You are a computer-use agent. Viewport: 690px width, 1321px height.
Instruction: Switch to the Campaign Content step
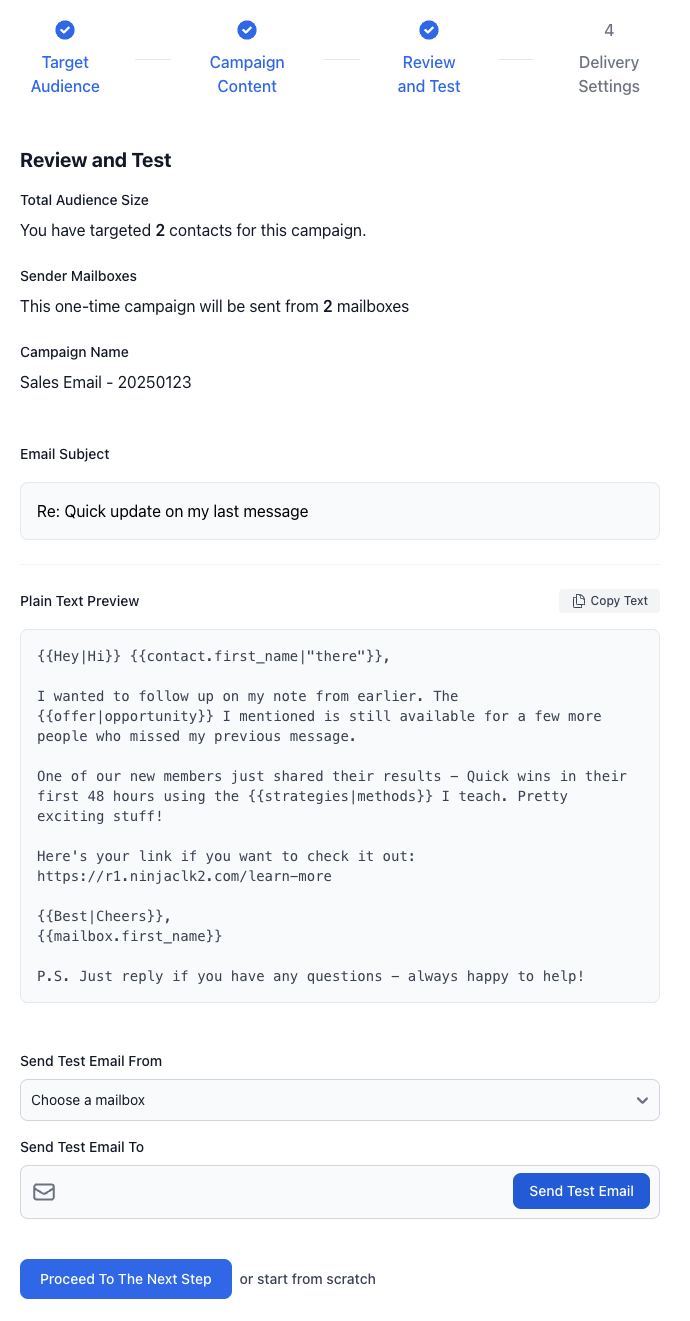coord(247,74)
